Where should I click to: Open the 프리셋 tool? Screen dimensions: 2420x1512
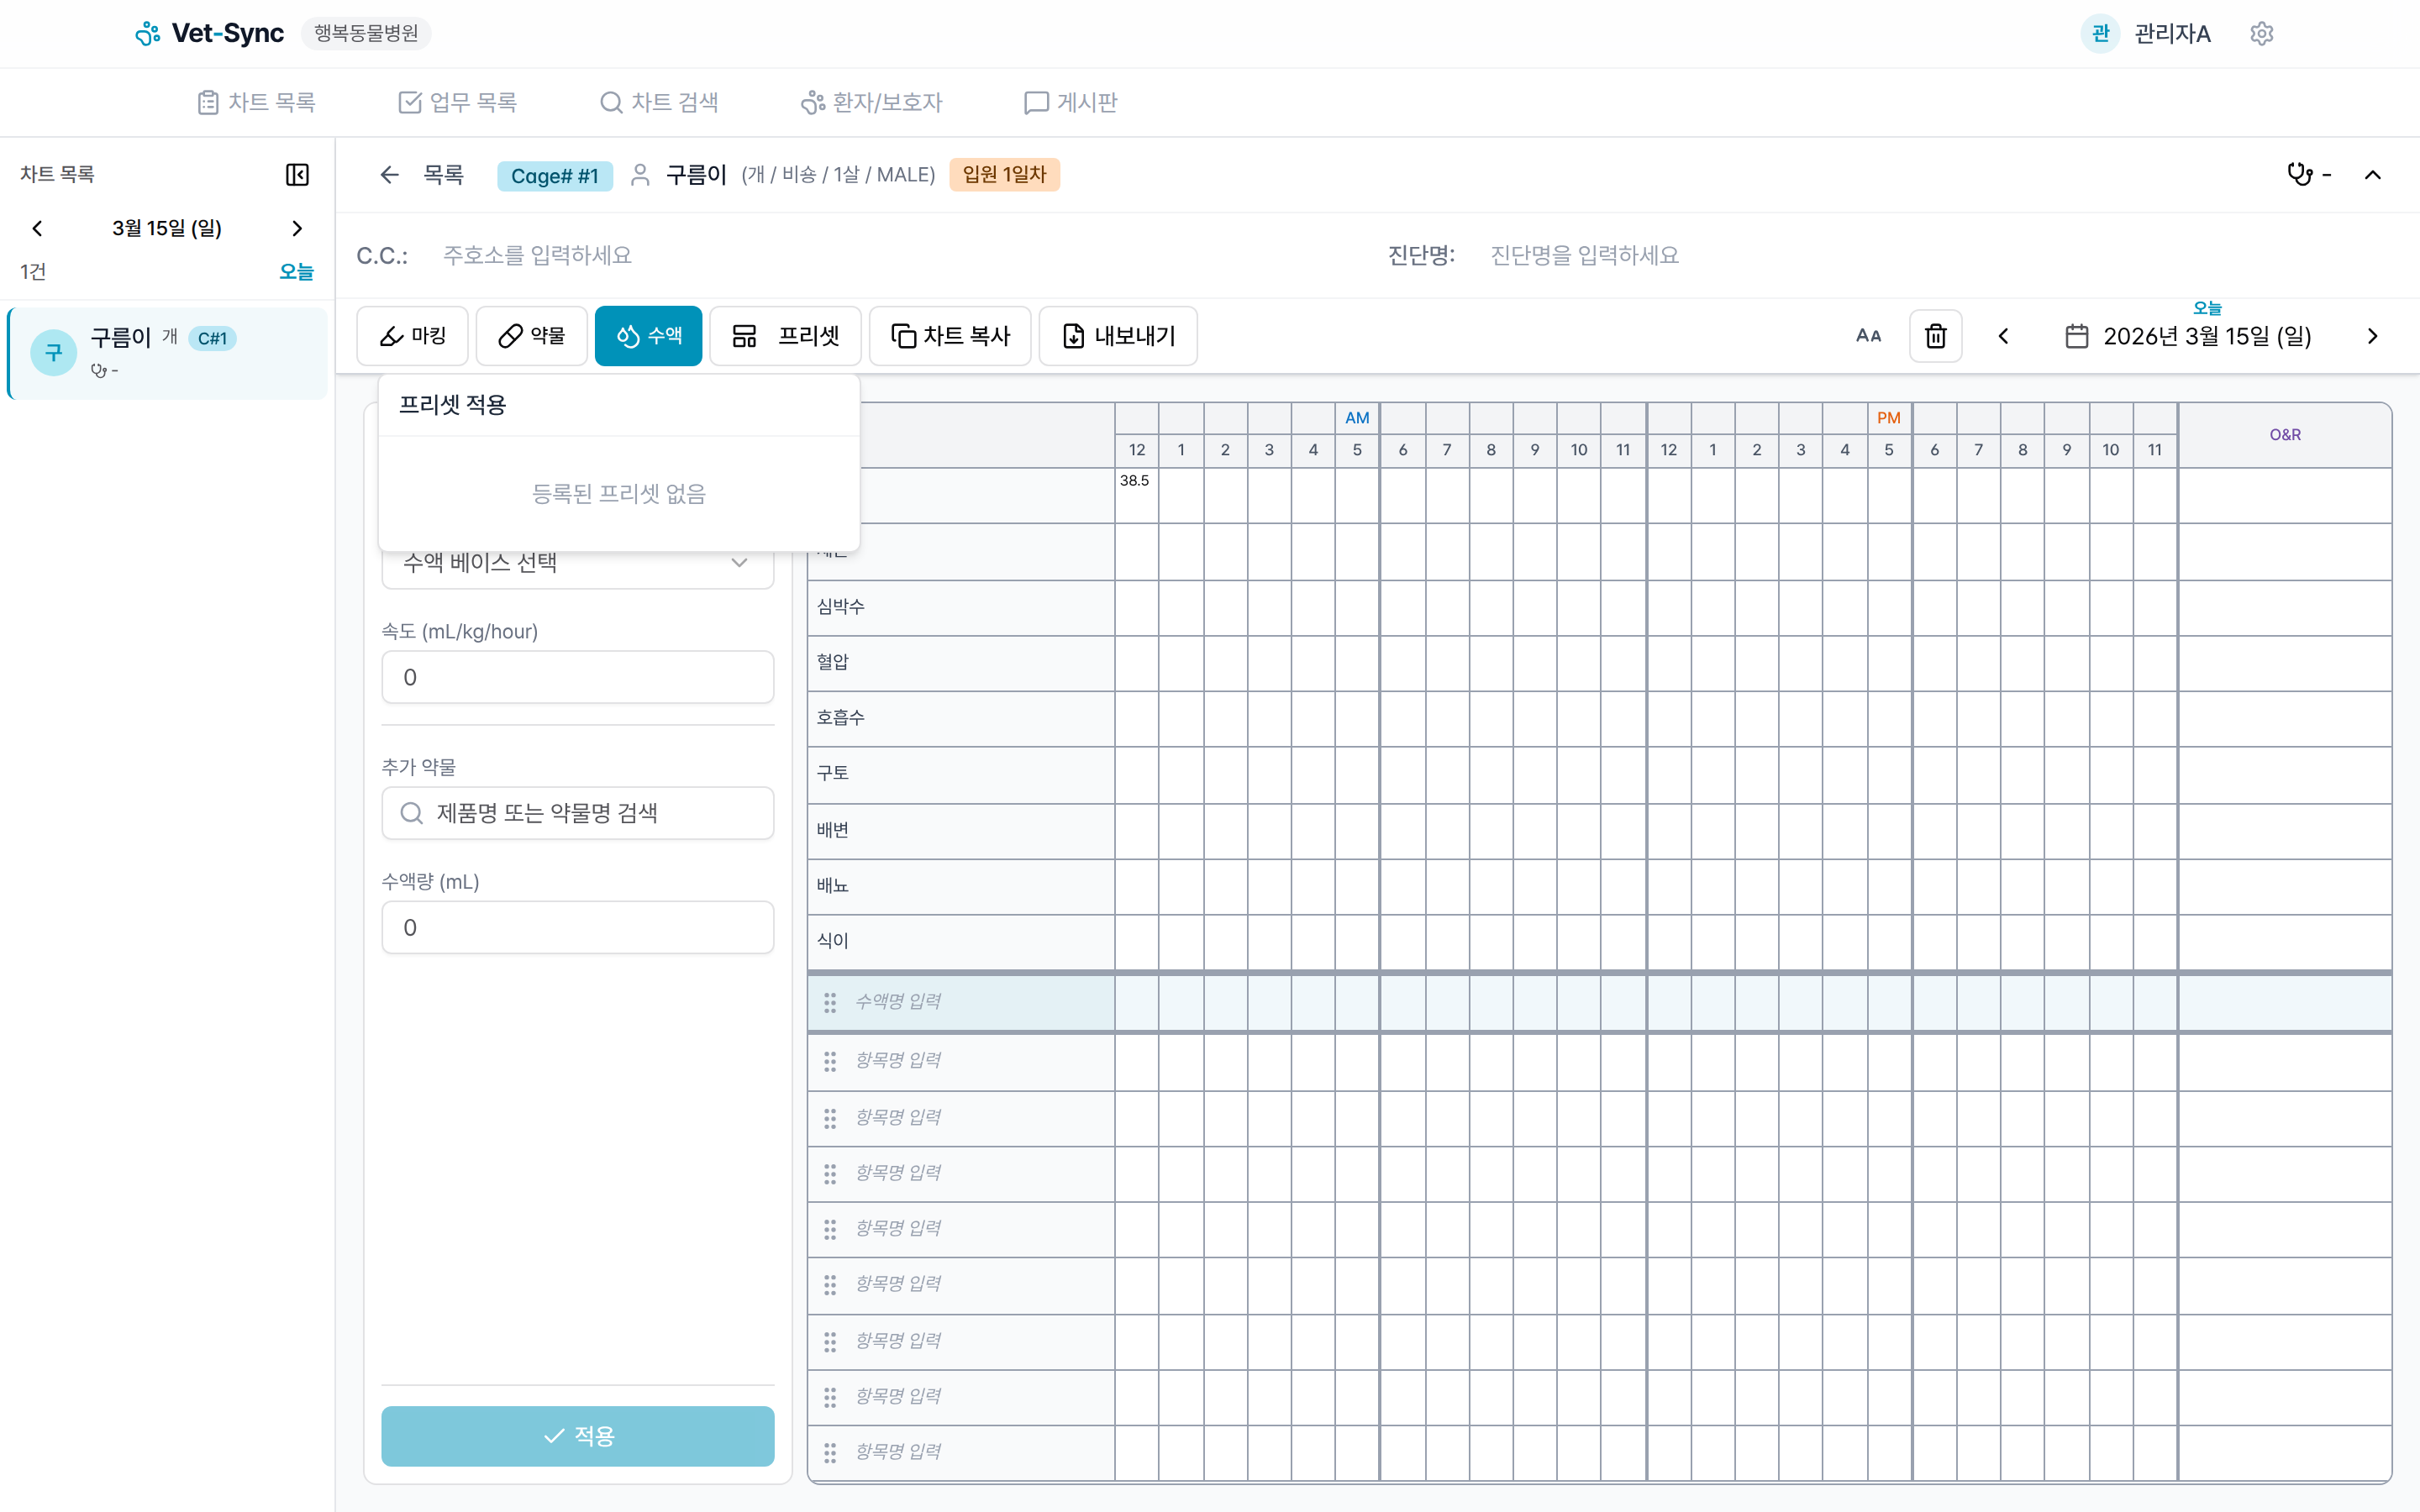[x=785, y=335]
